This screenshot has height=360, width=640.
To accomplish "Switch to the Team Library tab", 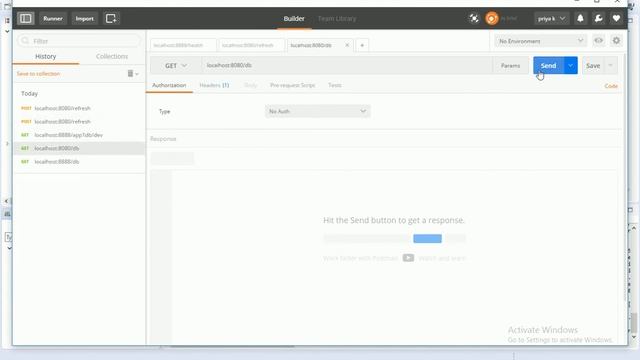I will (337, 18).
